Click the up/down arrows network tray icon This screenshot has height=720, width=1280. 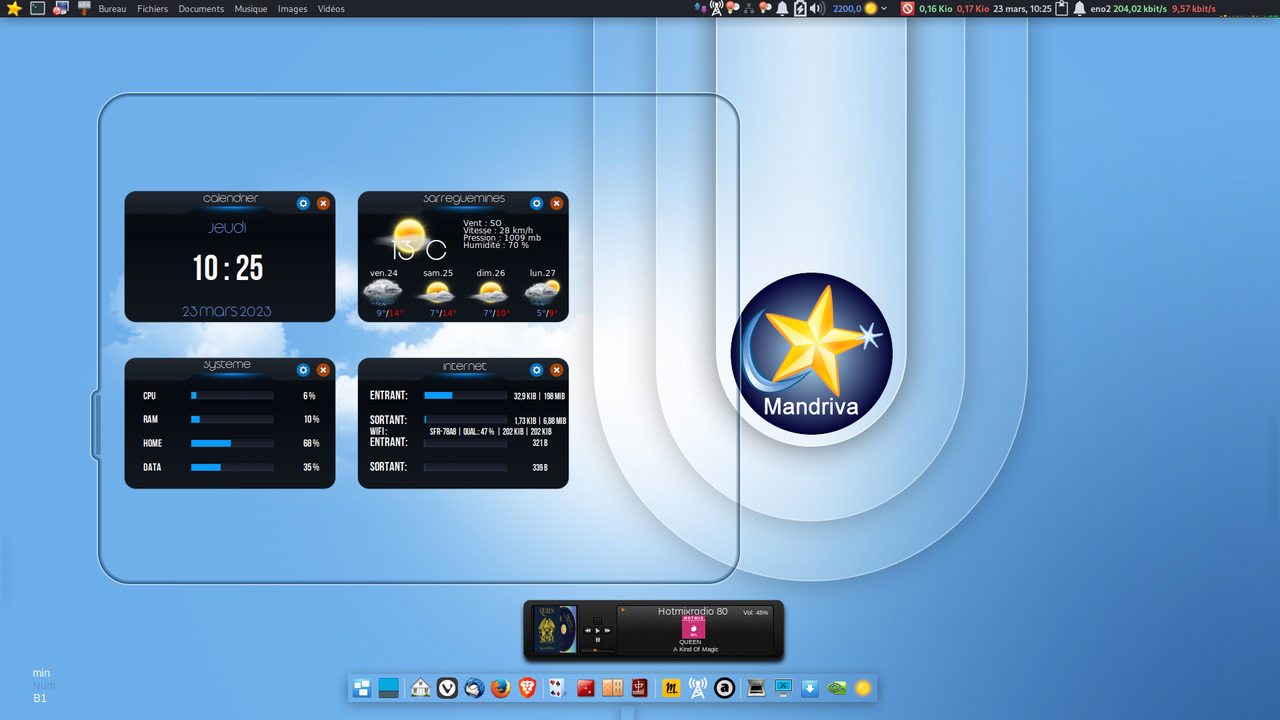click(700, 8)
